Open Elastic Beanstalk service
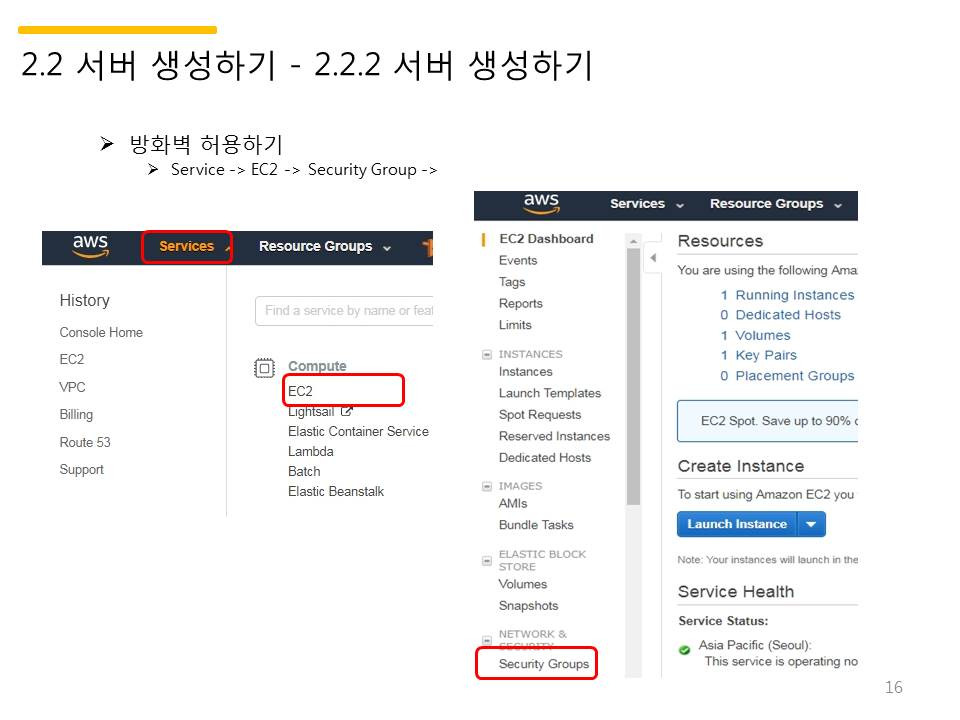The height and width of the screenshot is (720, 960). (336, 492)
